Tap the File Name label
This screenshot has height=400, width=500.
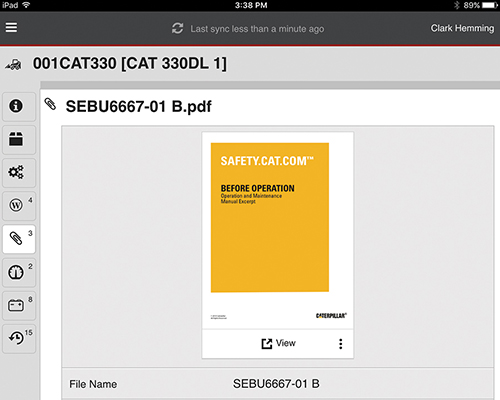[x=93, y=384]
